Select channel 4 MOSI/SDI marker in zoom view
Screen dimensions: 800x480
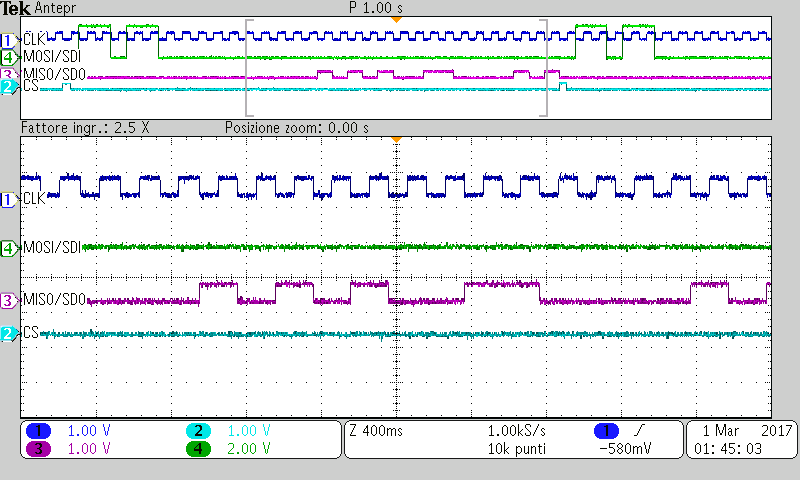coord(8,249)
